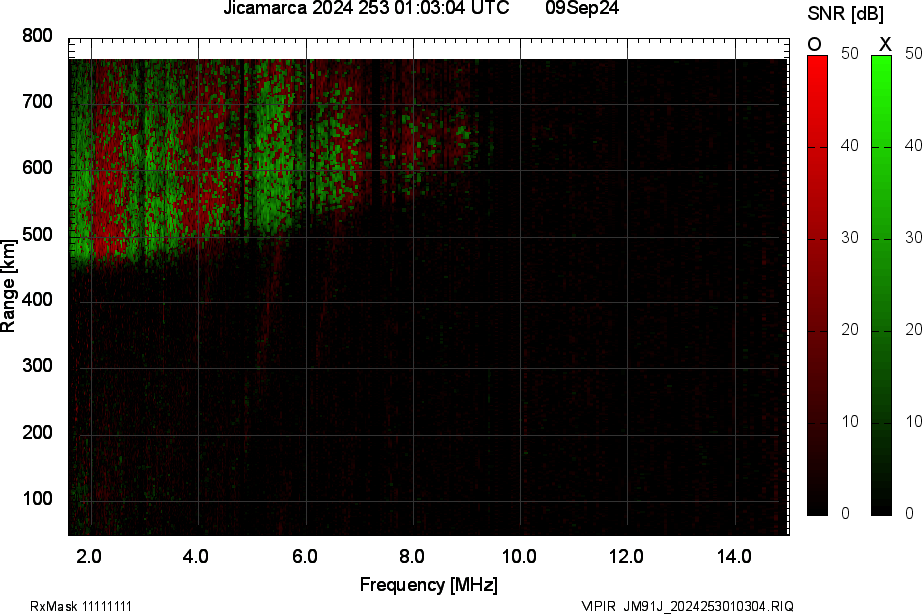The image size is (922, 614).
Task: Click the 0 tick label on O colorbar
Action: (846, 514)
